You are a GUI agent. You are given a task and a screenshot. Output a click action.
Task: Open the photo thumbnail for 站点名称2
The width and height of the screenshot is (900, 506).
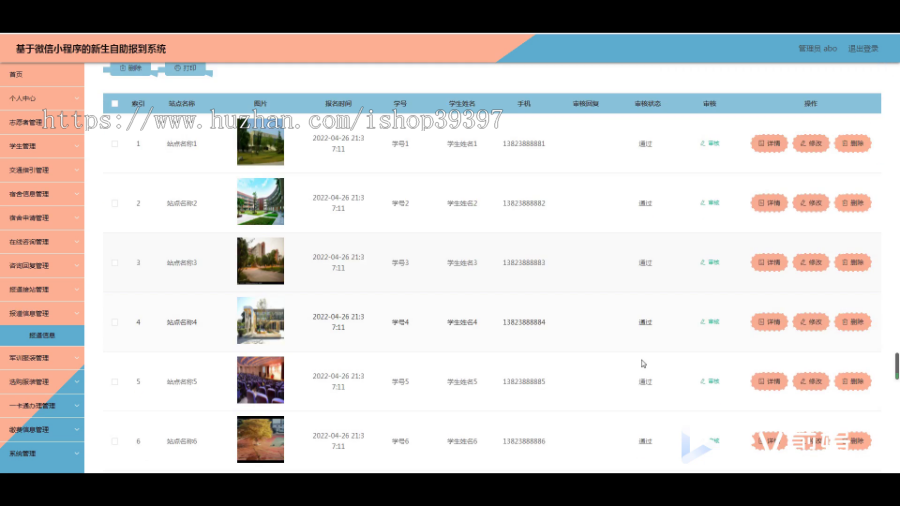[x=261, y=201]
